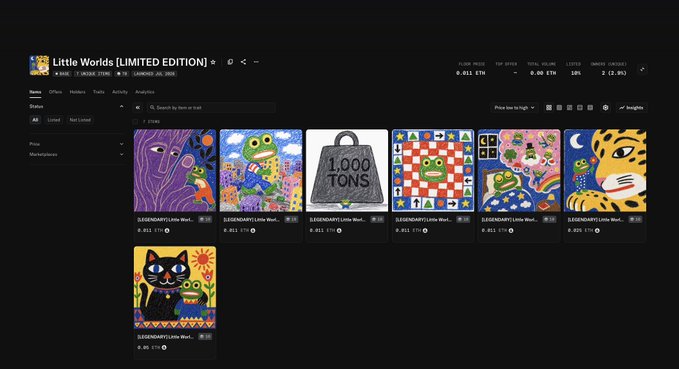Screen dimensions: 679x369
Task: Switch to the Activity tab
Action: point(120,92)
